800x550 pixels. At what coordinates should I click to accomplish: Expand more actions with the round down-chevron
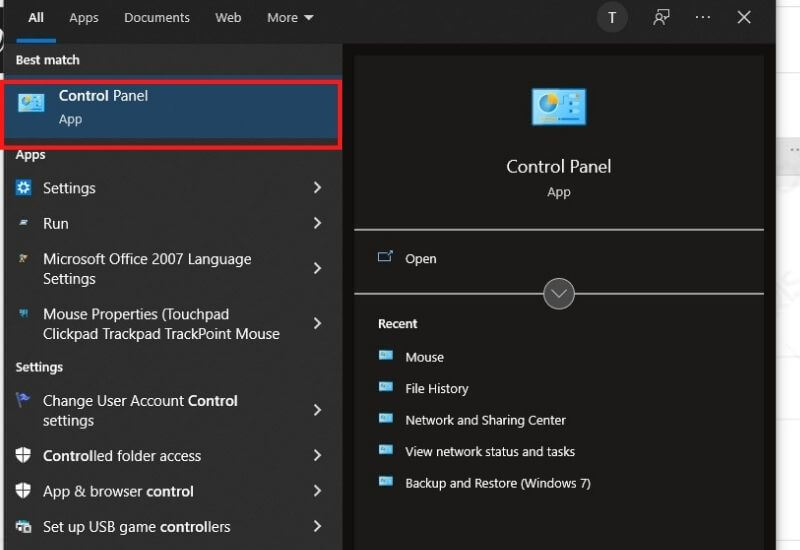(558, 294)
